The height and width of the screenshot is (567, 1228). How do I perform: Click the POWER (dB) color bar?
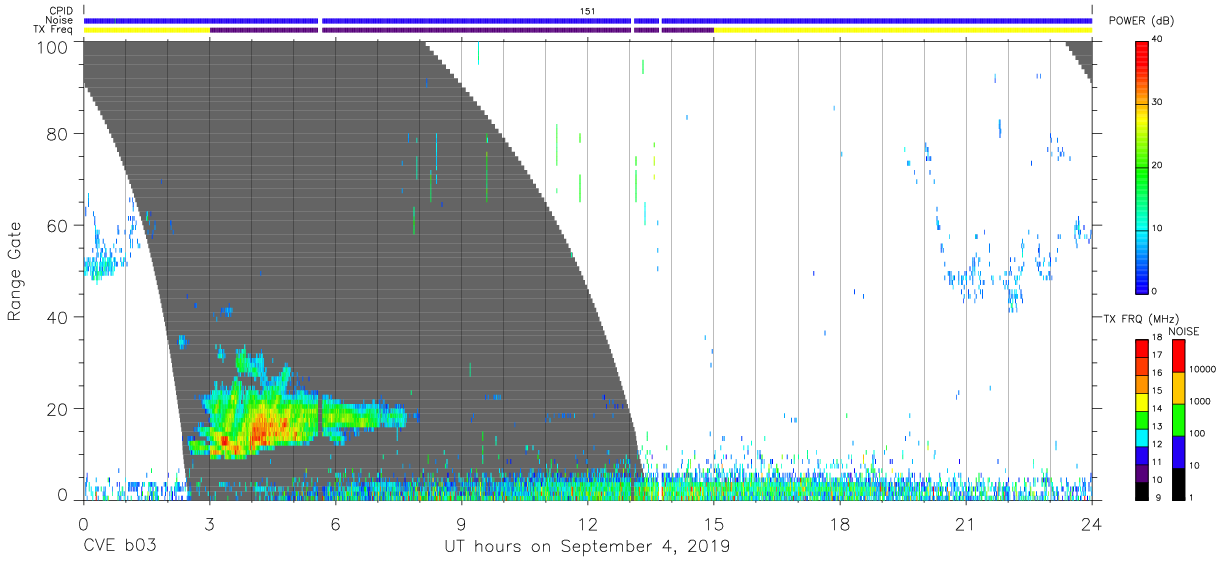[1142, 166]
